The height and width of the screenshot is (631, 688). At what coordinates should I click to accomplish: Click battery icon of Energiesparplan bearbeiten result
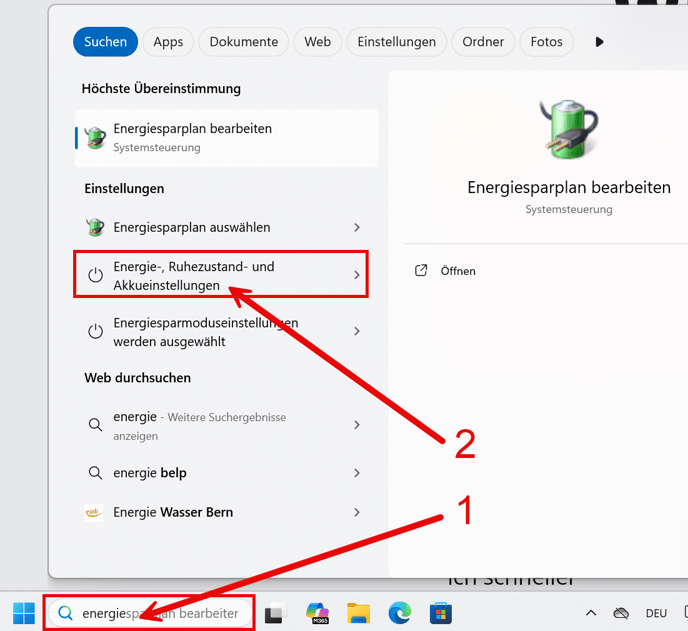click(95, 138)
